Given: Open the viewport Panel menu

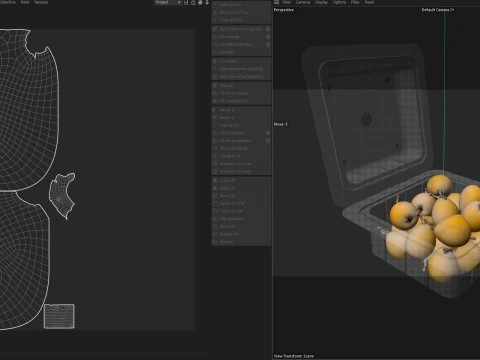Looking at the screenshot, I should 369,2.
